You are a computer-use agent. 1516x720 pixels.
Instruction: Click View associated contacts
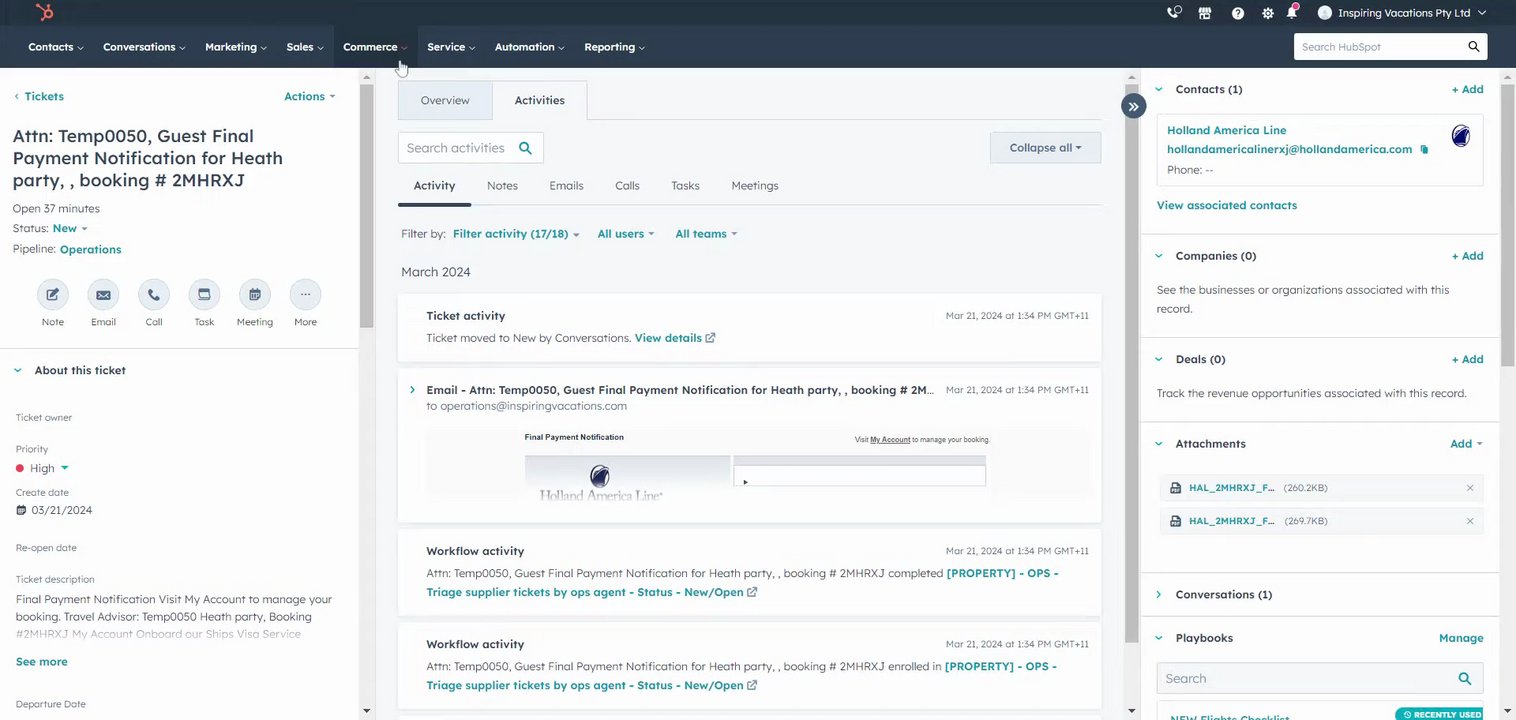[x=1227, y=206]
